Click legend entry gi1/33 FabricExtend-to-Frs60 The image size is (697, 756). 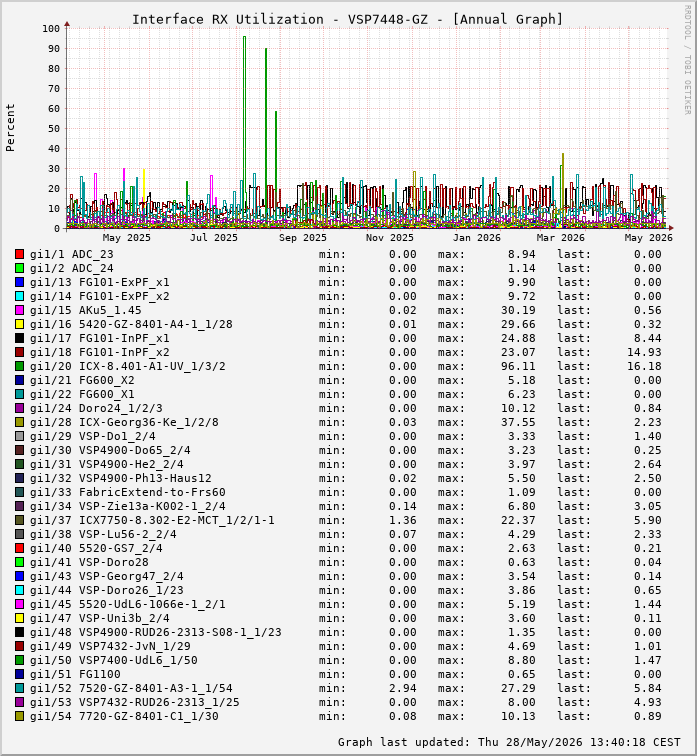(128, 492)
